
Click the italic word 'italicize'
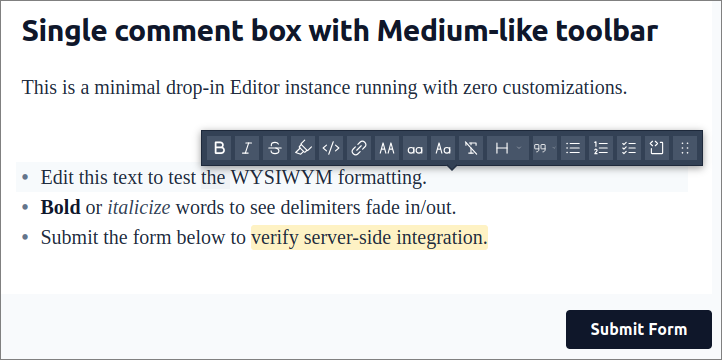(139, 208)
